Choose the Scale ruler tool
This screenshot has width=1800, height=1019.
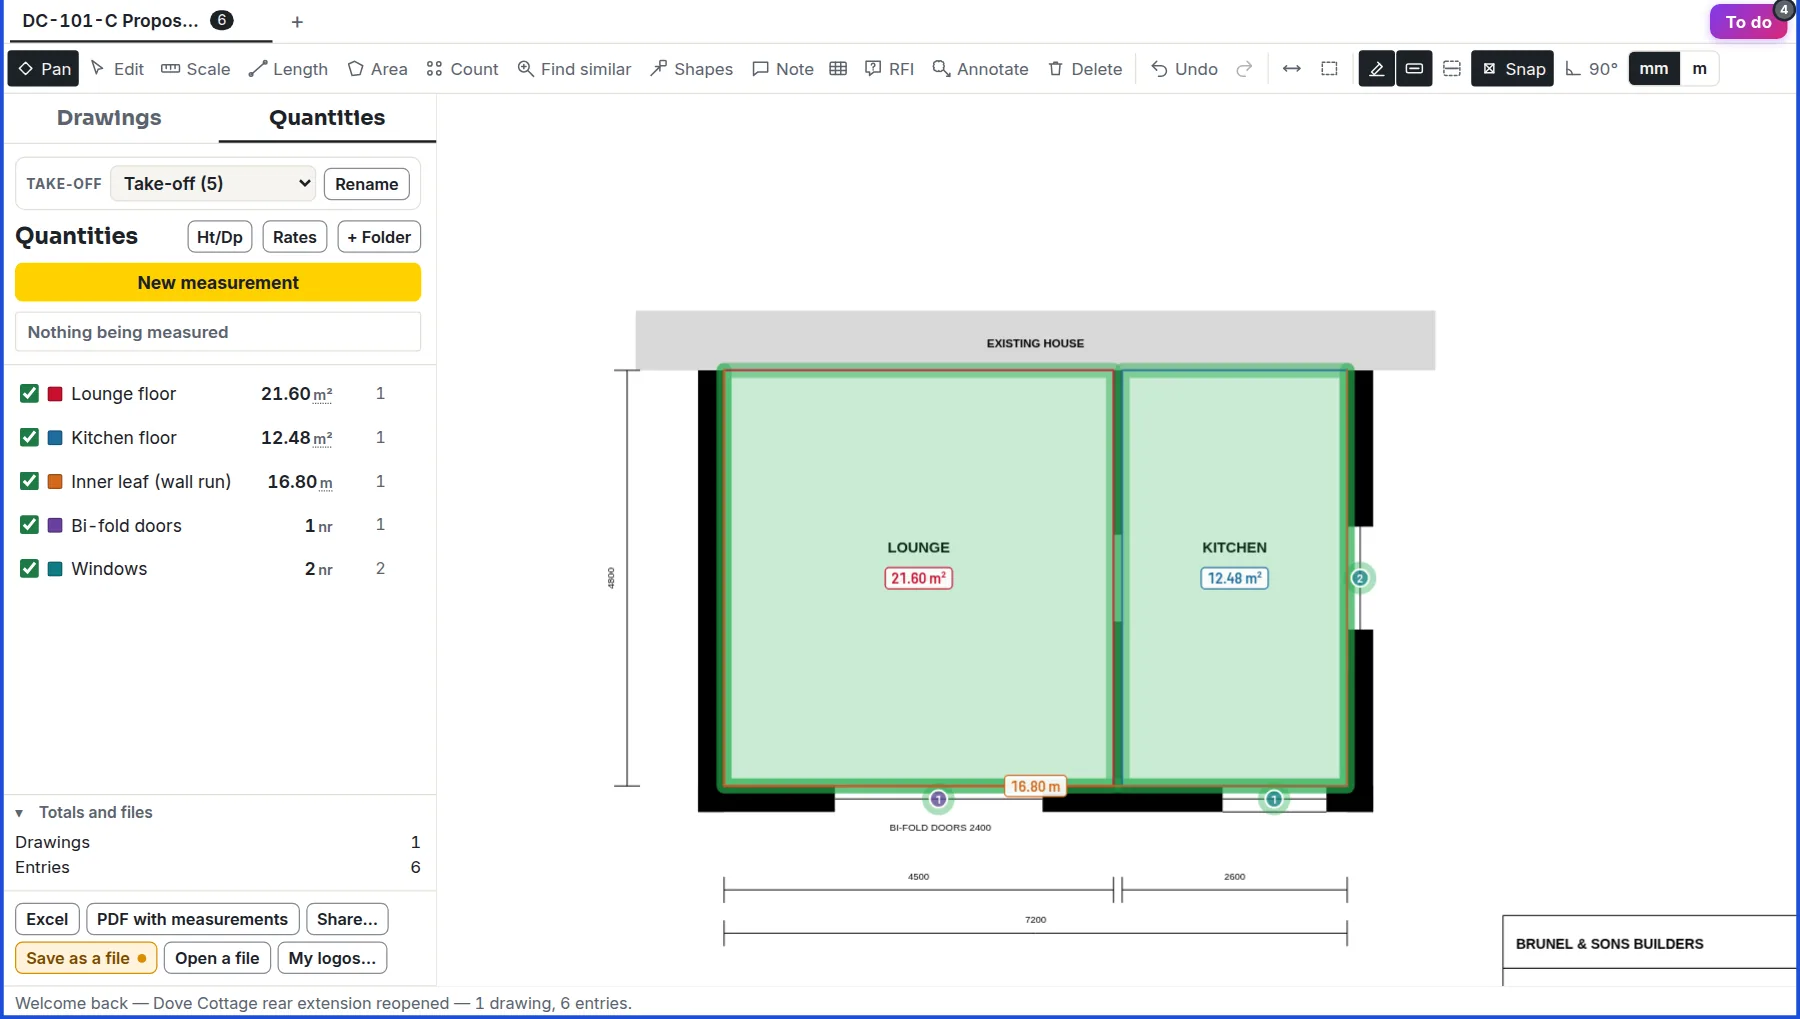[x=196, y=69]
